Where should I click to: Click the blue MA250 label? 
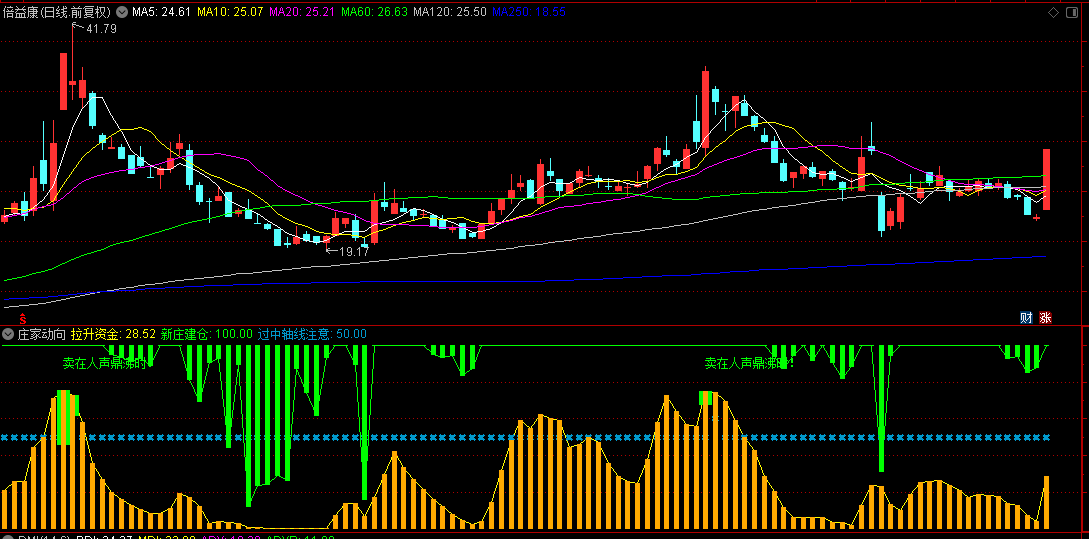(x=528, y=12)
